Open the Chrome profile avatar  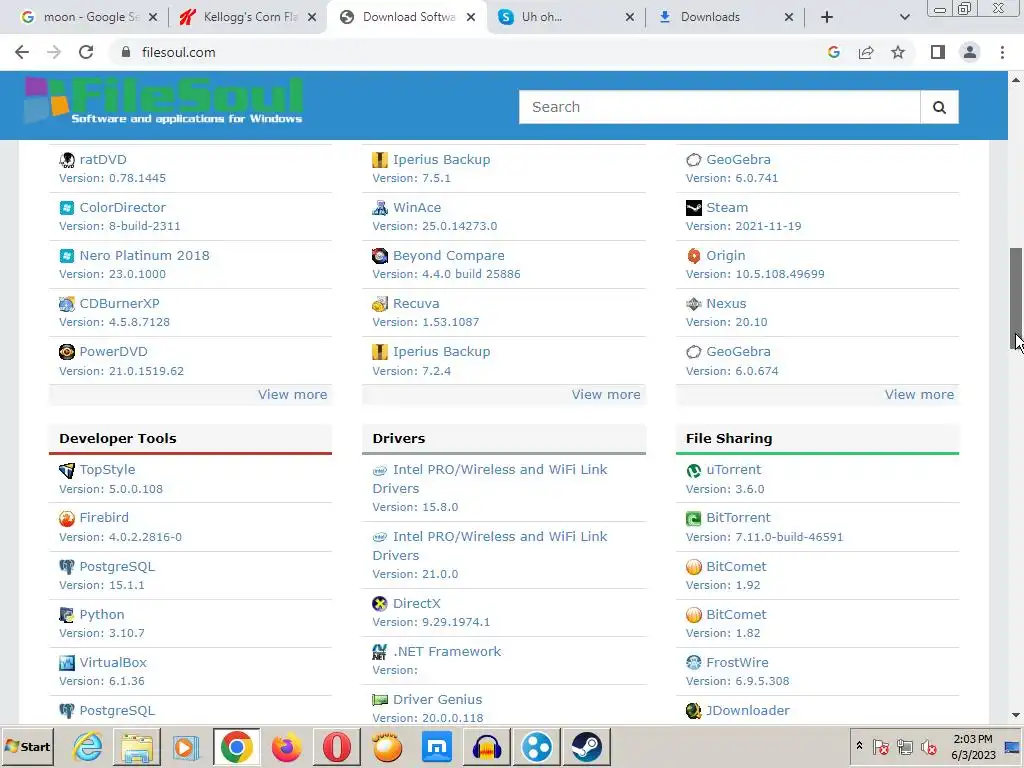(x=970, y=52)
